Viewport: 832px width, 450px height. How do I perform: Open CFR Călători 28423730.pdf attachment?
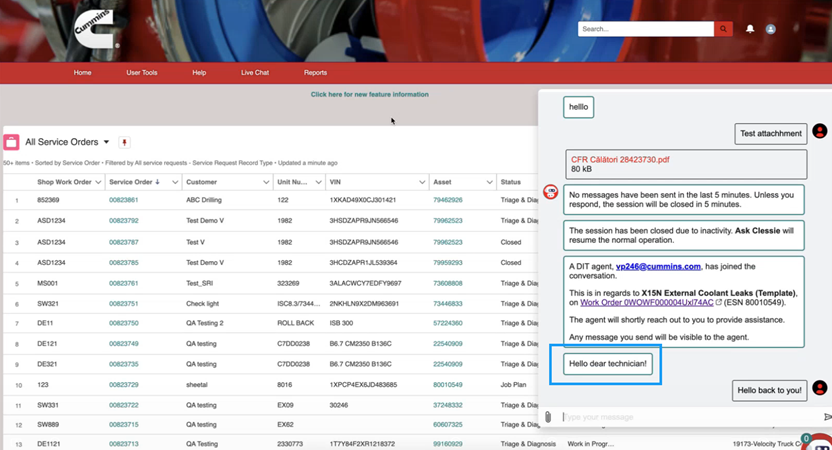[620, 160]
